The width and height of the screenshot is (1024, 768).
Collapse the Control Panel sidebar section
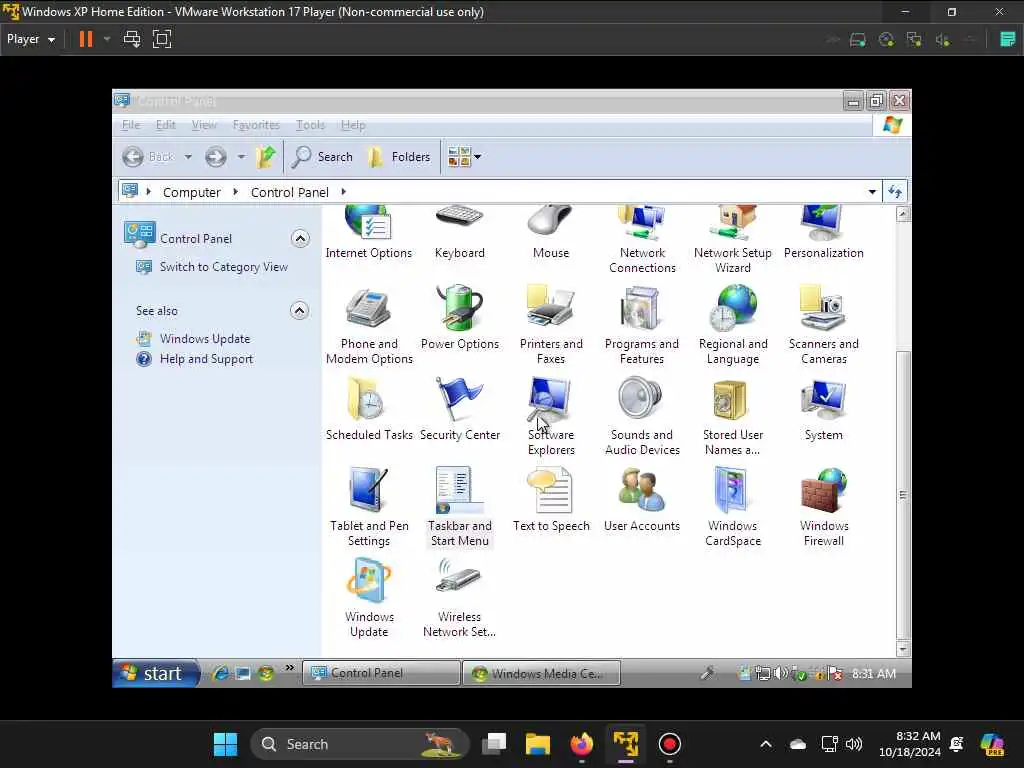[x=300, y=238]
